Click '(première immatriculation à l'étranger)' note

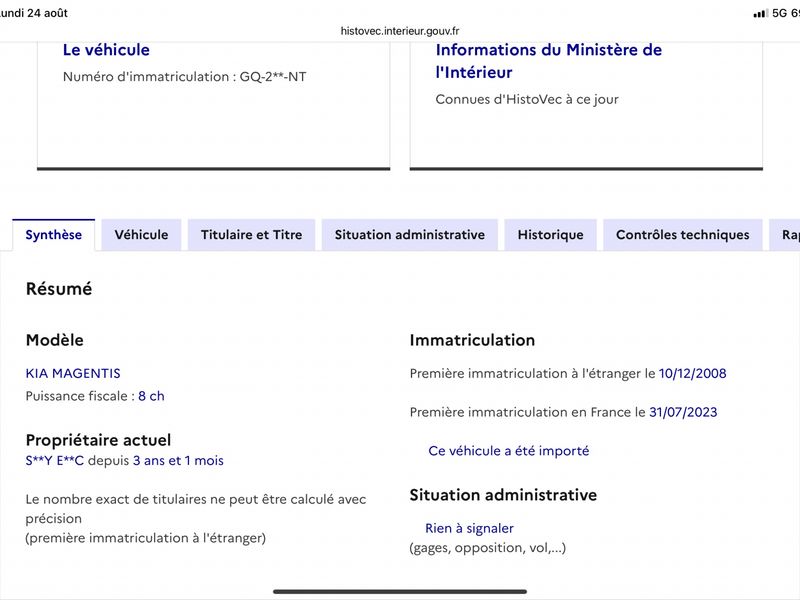(145, 538)
